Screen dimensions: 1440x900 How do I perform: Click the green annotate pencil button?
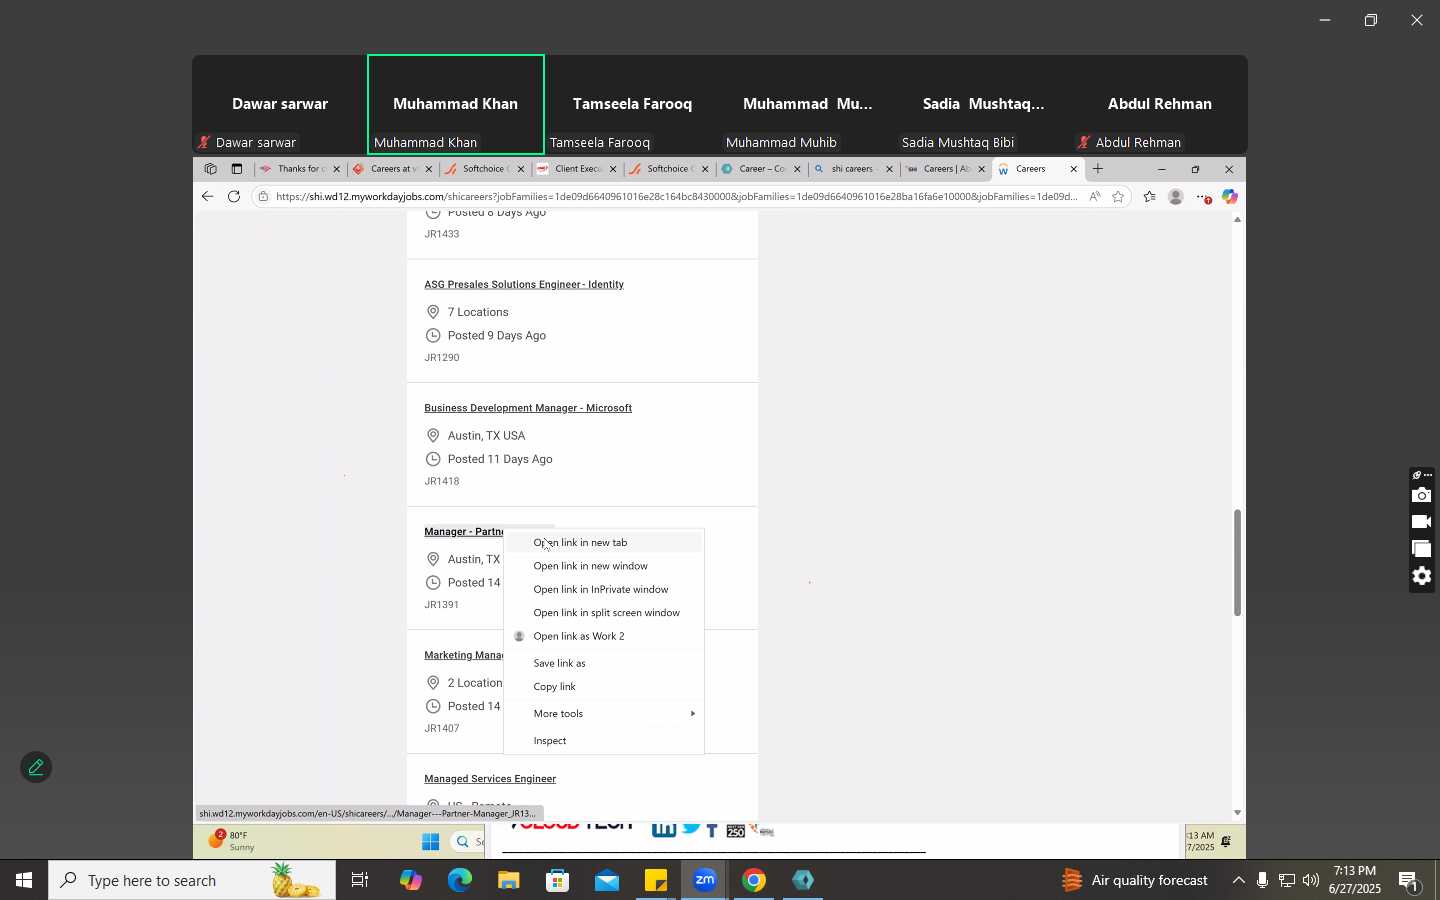pos(36,767)
